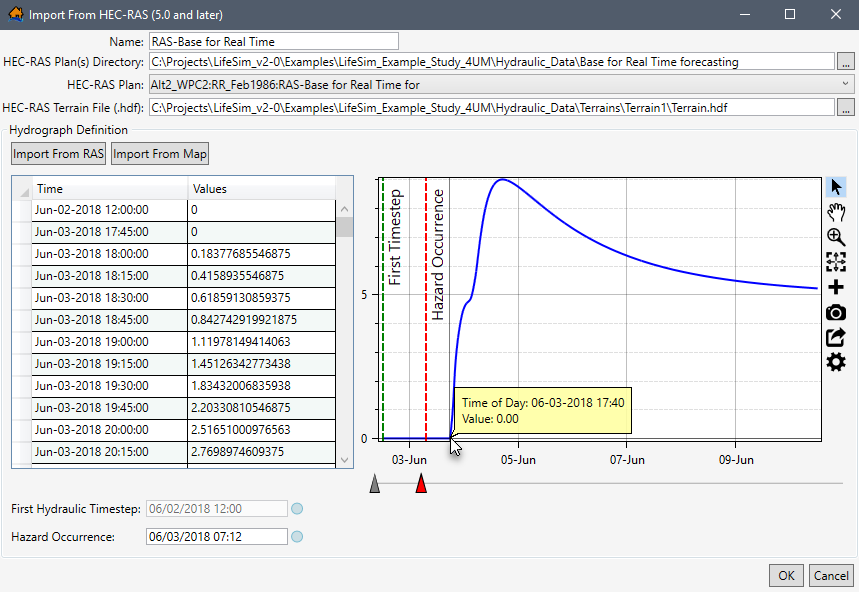This screenshot has height=592, width=859.
Task: Toggle the indicator beside First Hydraulic Timestep
Action: tap(296, 508)
